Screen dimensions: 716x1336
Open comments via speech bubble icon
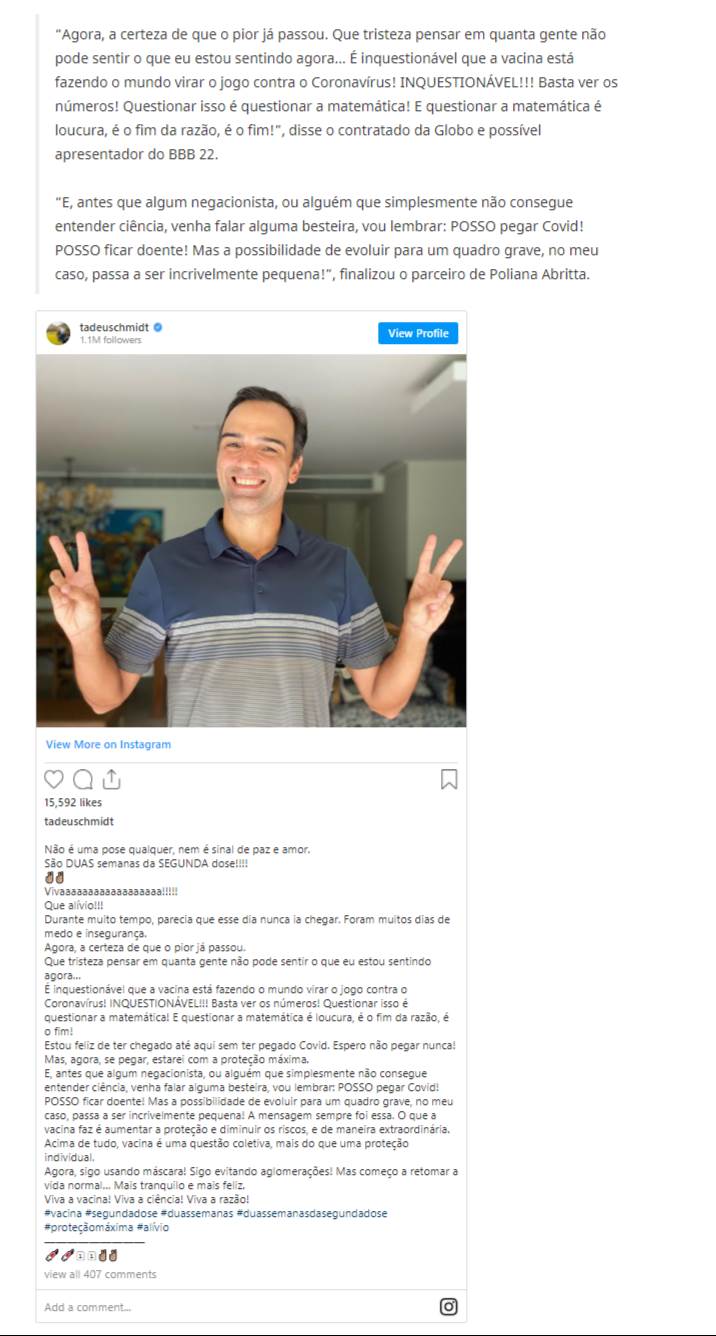83,779
